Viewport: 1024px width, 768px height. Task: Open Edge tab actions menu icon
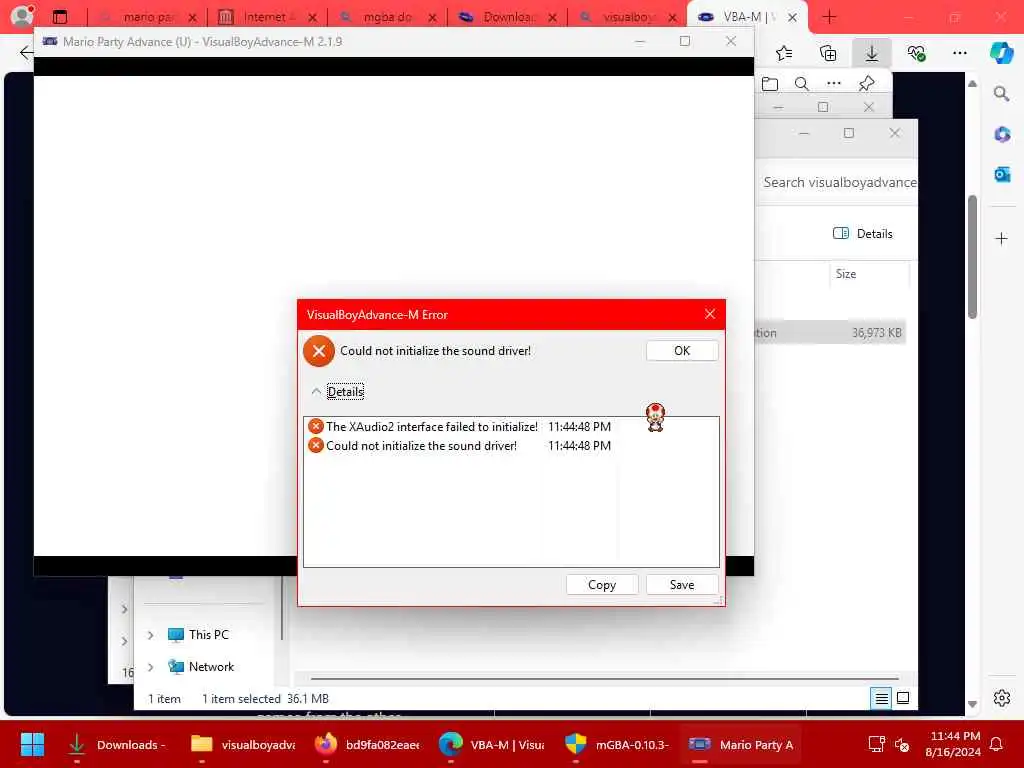point(60,16)
